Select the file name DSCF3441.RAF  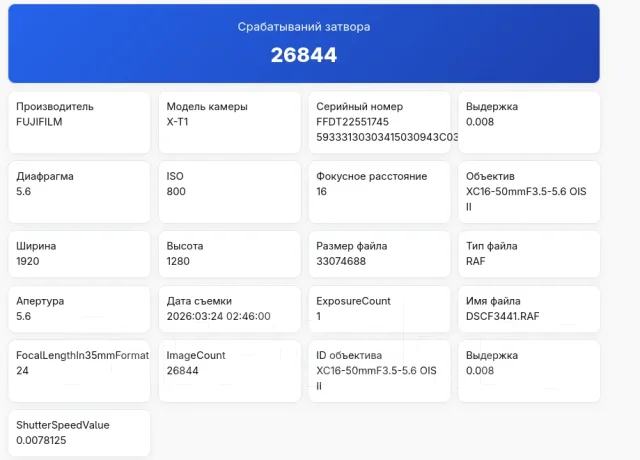502,316
